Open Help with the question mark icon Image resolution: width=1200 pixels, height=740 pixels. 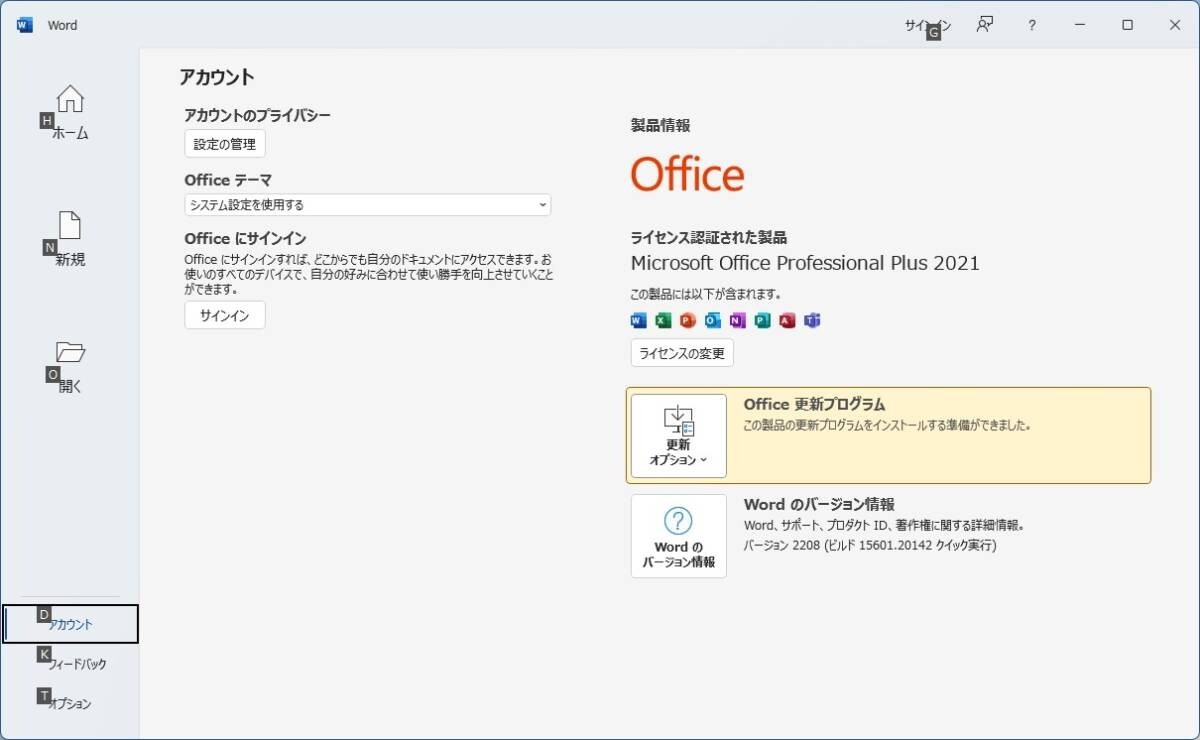1032,25
